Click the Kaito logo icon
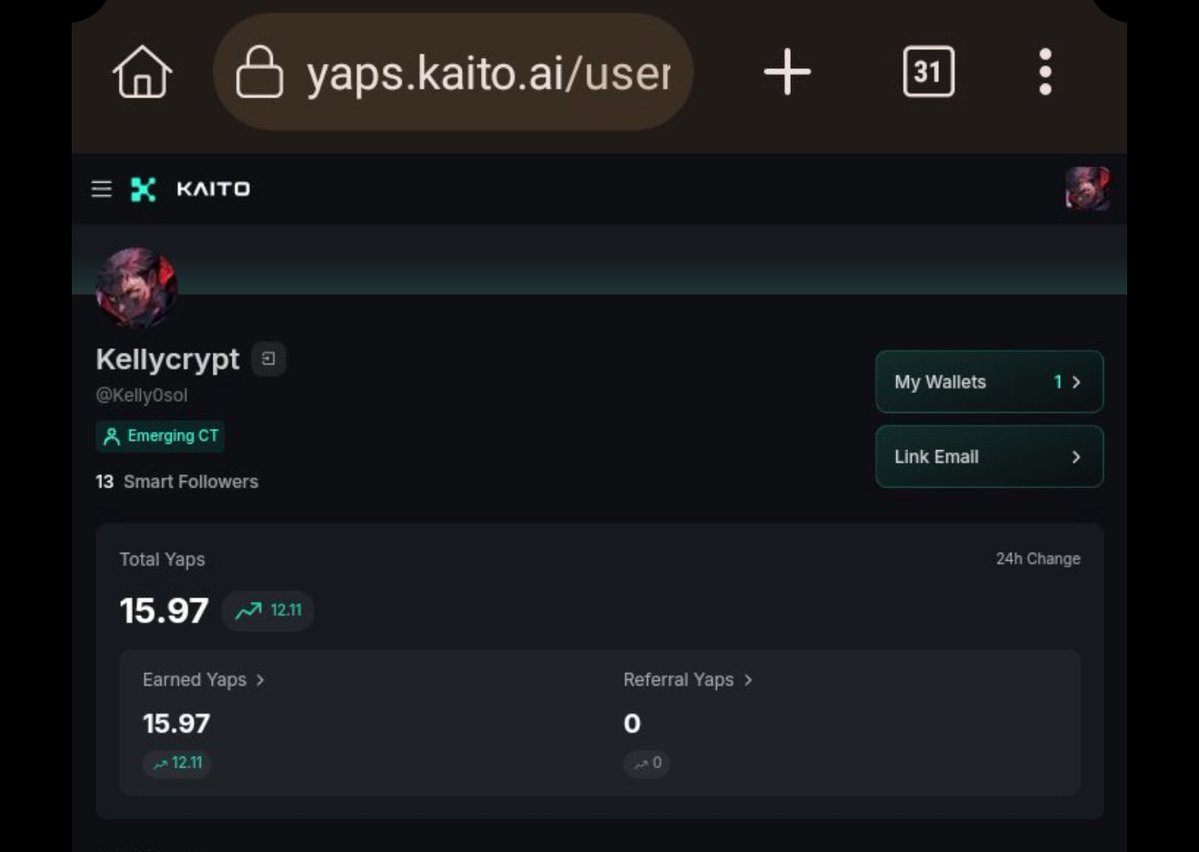The height and width of the screenshot is (852, 1199). tap(143, 189)
